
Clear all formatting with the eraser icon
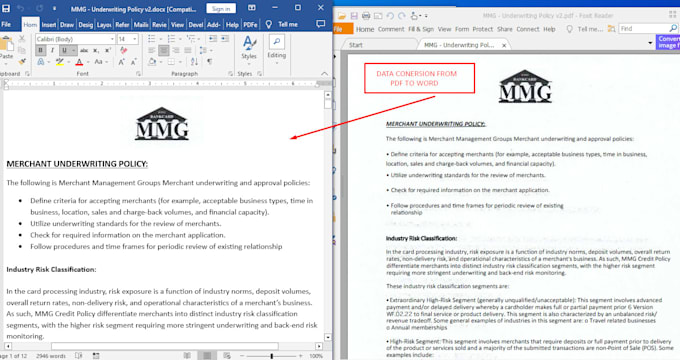124,50
